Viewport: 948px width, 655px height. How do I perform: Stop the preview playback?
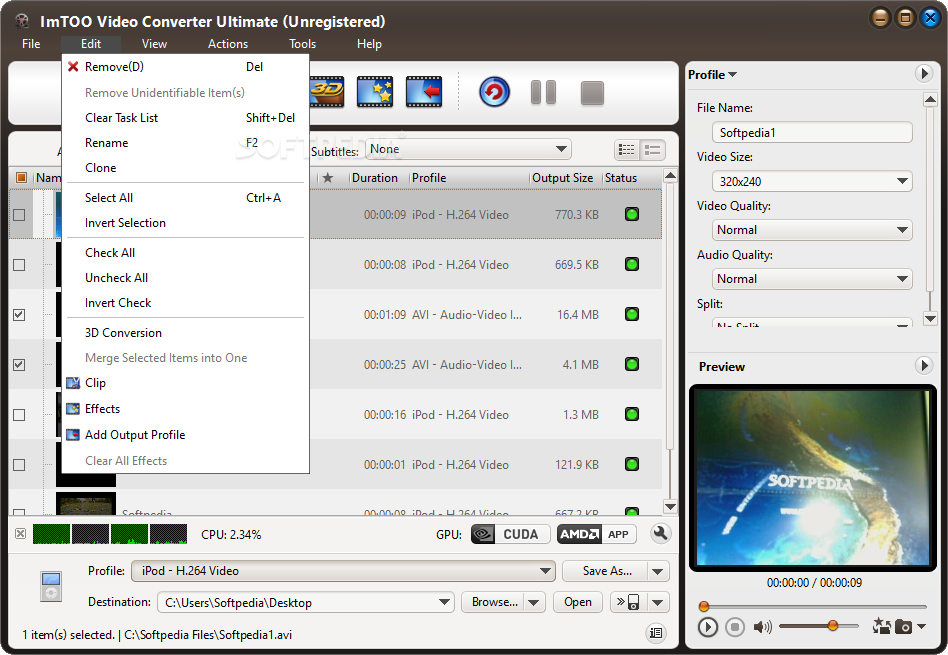tap(735, 627)
